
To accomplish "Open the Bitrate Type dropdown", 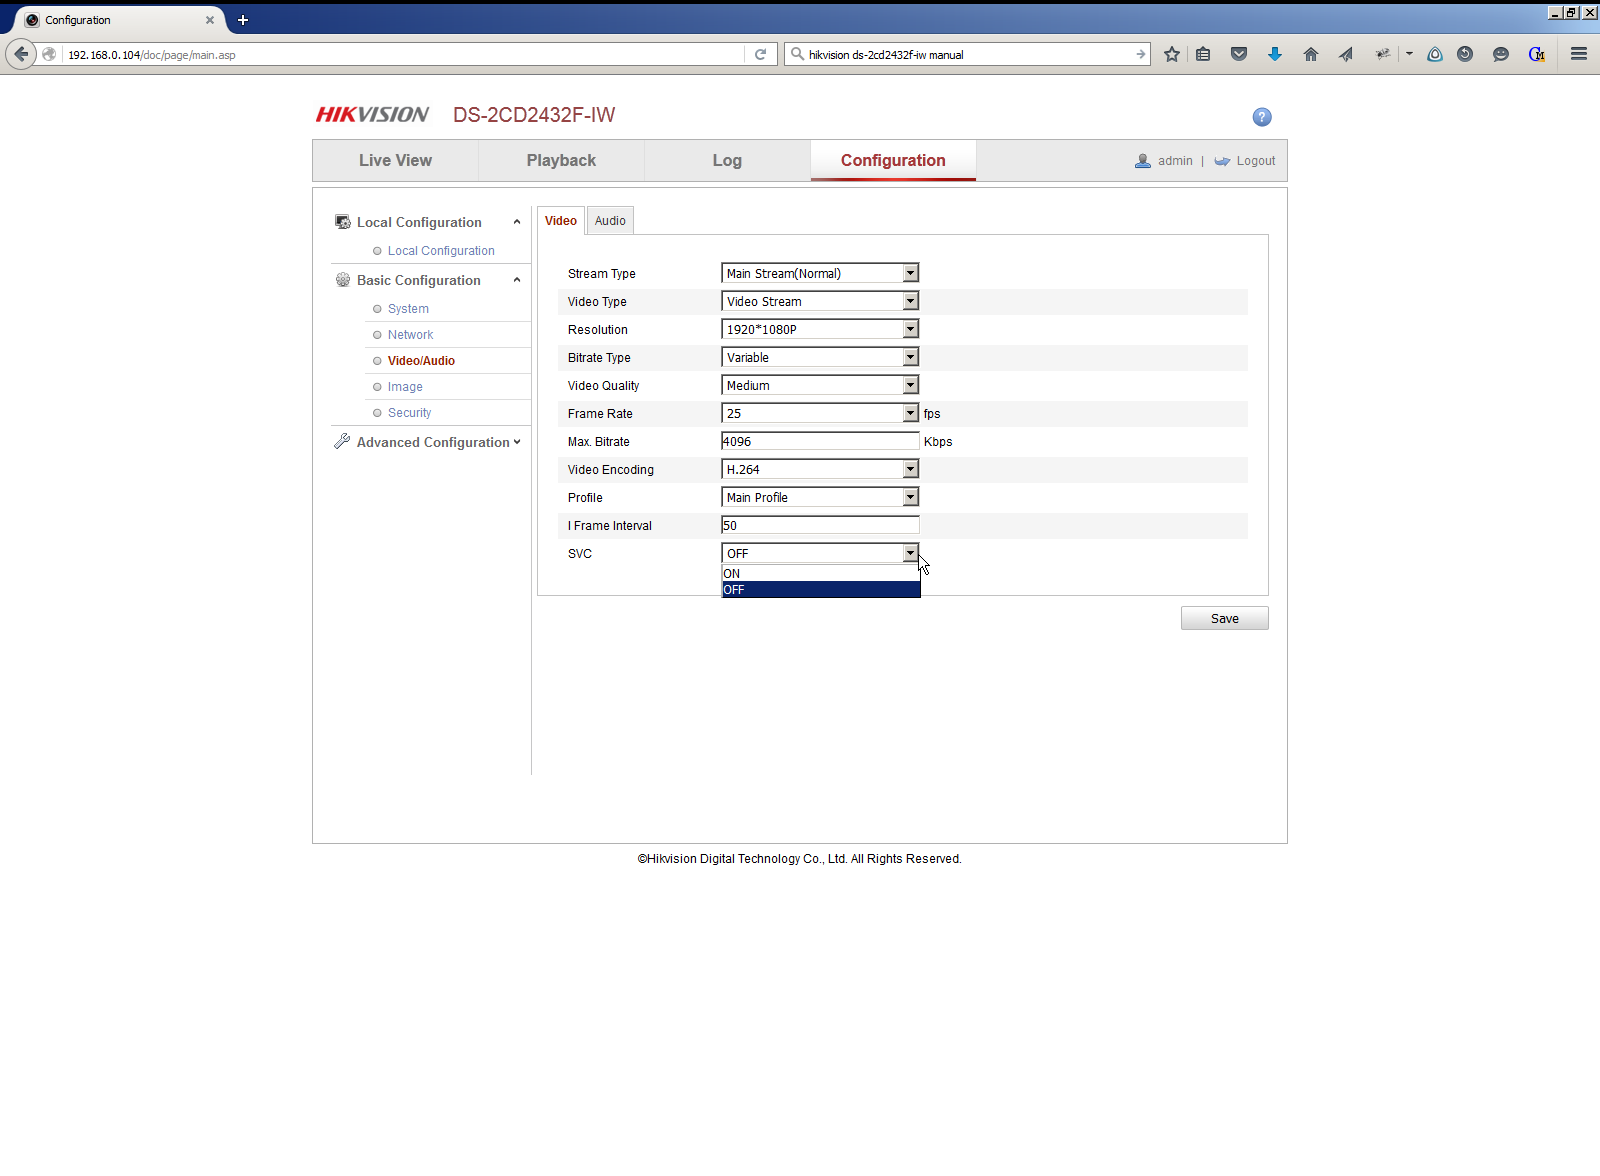I will (820, 357).
